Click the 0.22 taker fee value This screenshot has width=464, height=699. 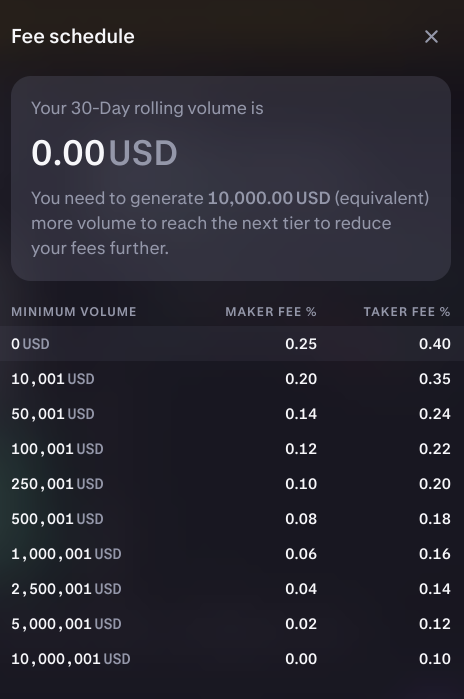(435, 449)
